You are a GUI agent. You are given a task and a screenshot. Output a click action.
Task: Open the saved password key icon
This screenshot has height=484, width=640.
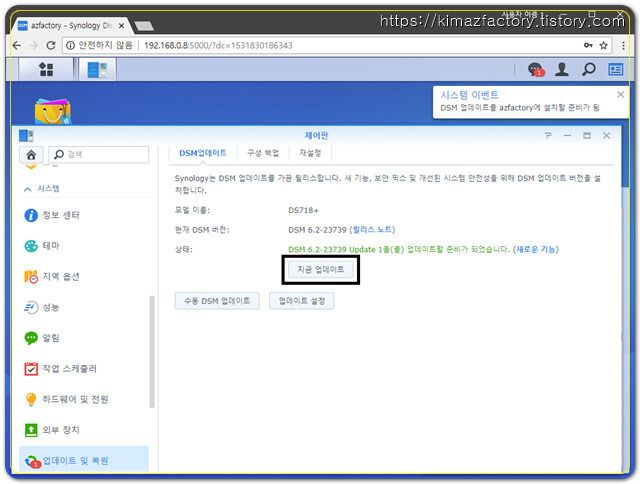(588, 45)
